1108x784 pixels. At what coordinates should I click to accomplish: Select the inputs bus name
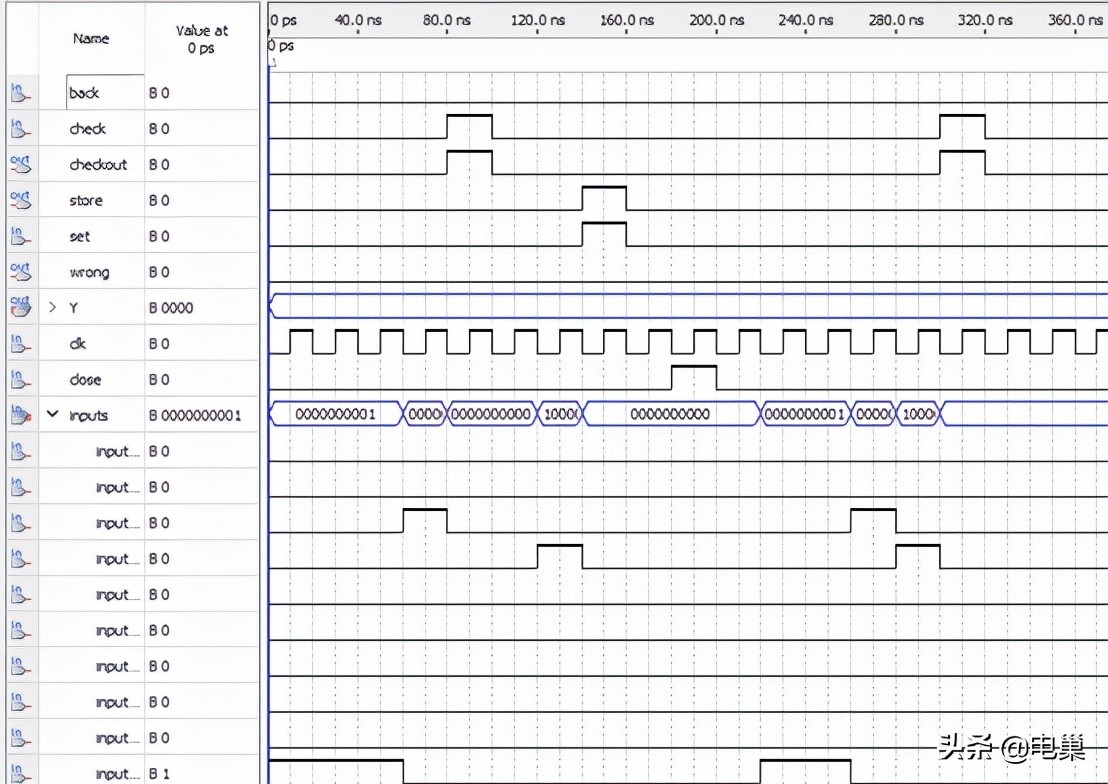click(x=88, y=416)
